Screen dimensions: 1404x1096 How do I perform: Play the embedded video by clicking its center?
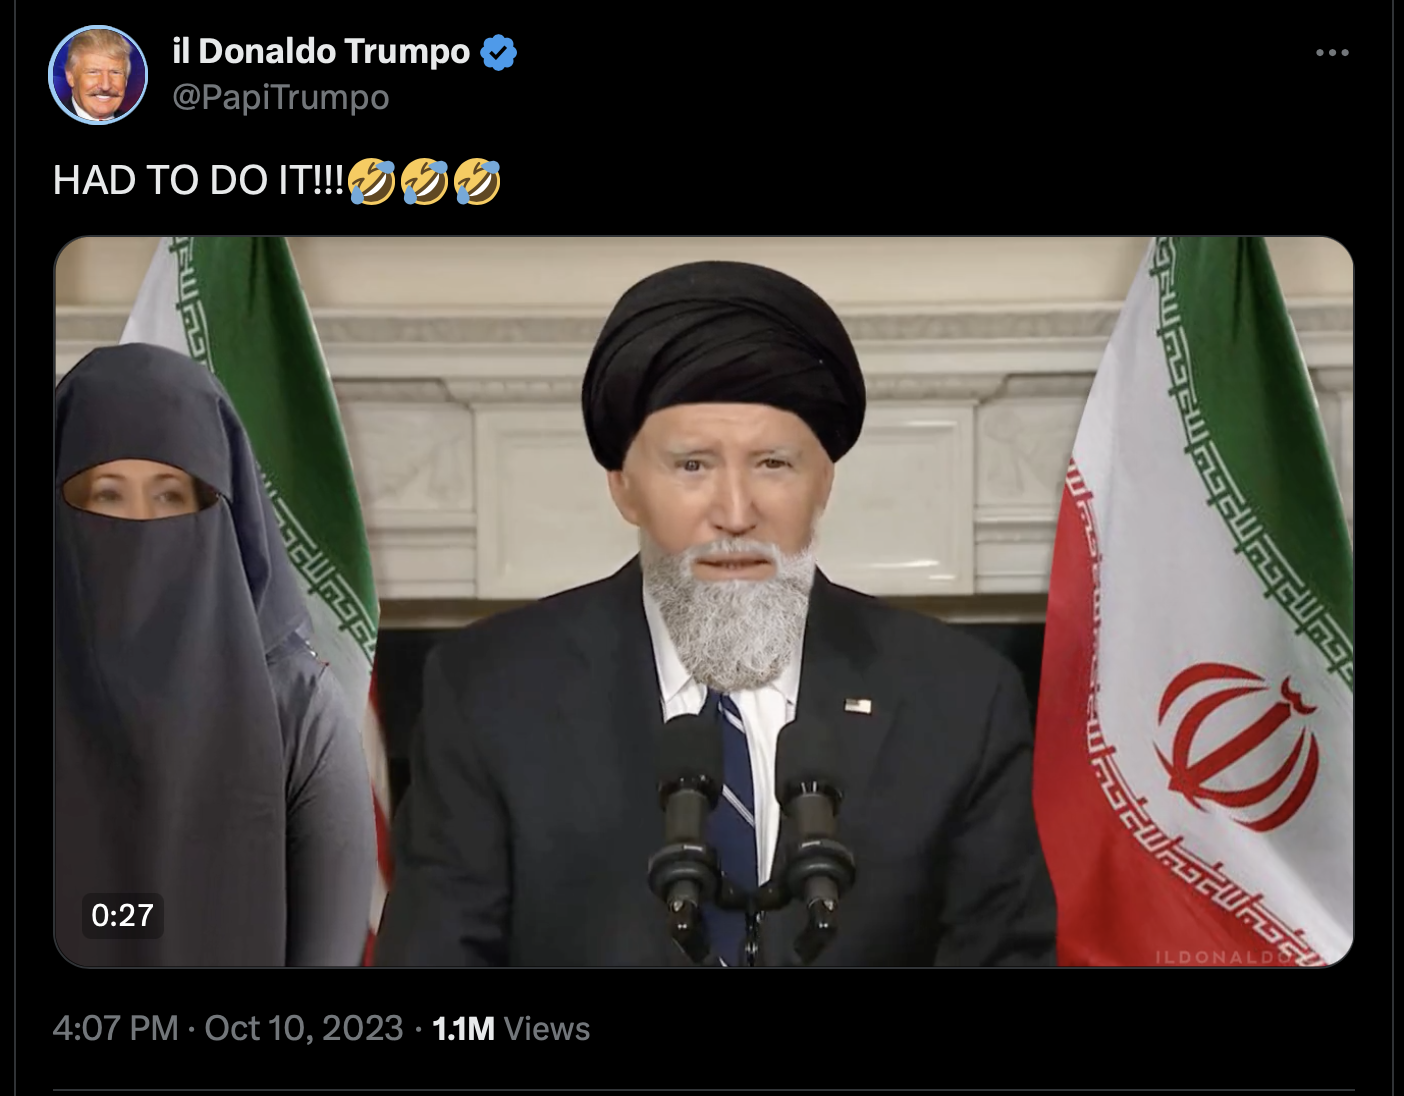tap(703, 601)
